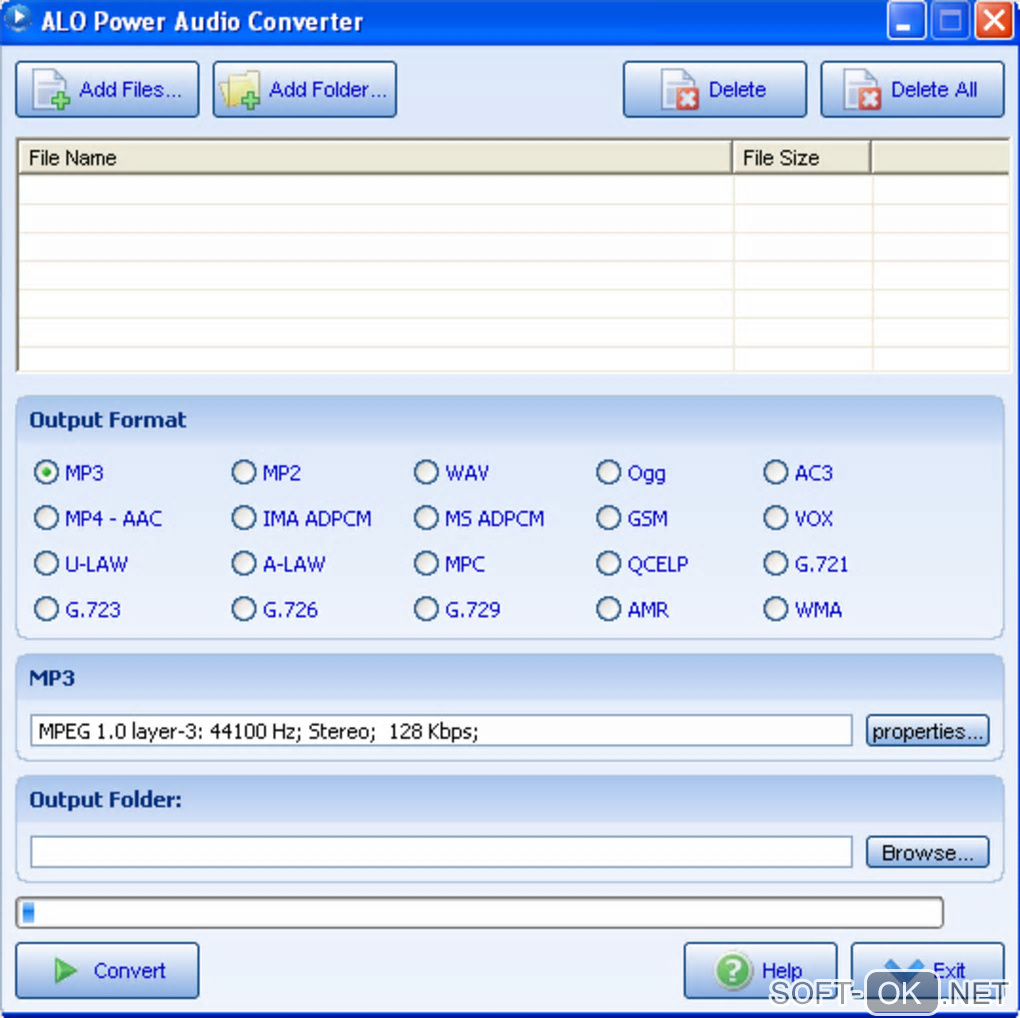Open the Help button
This screenshot has width=1020, height=1018.
[x=760, y=970]
